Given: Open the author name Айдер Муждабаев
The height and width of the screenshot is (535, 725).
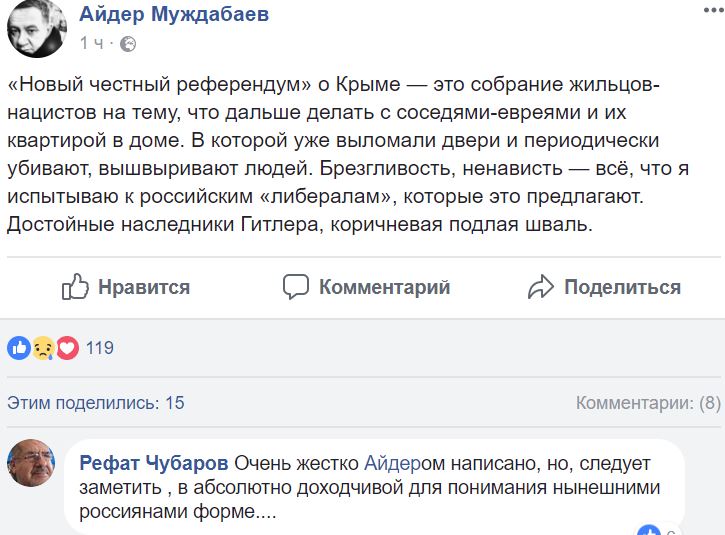Looking at the screenshot, I should click(174, 14).
